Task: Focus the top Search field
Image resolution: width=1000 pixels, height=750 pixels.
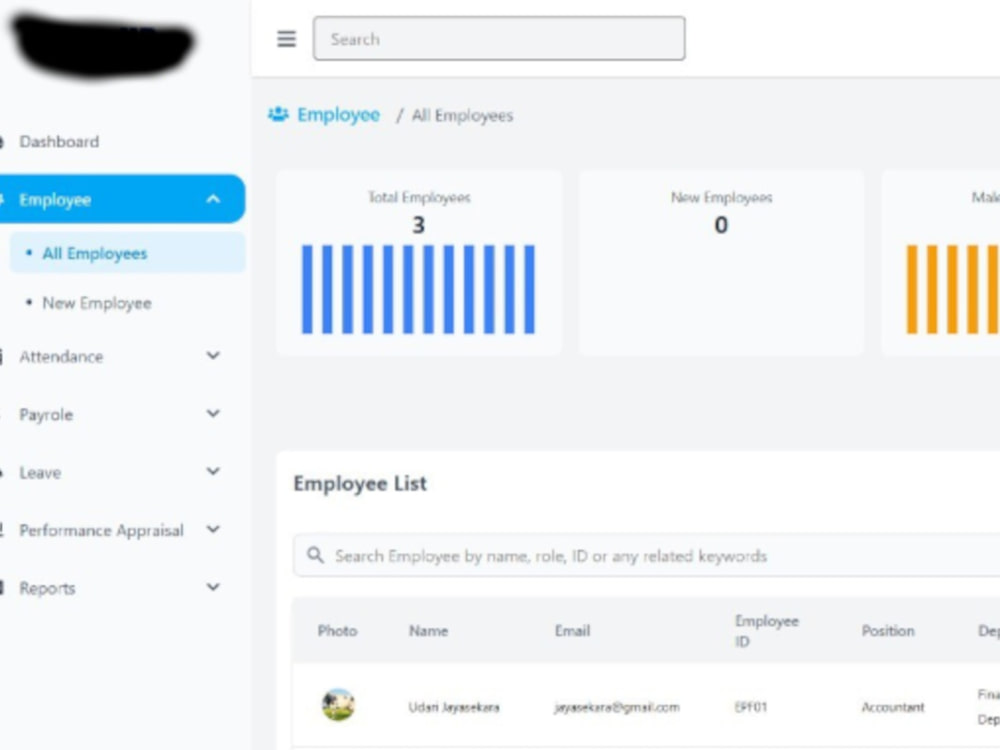Action: coord(499,39)
